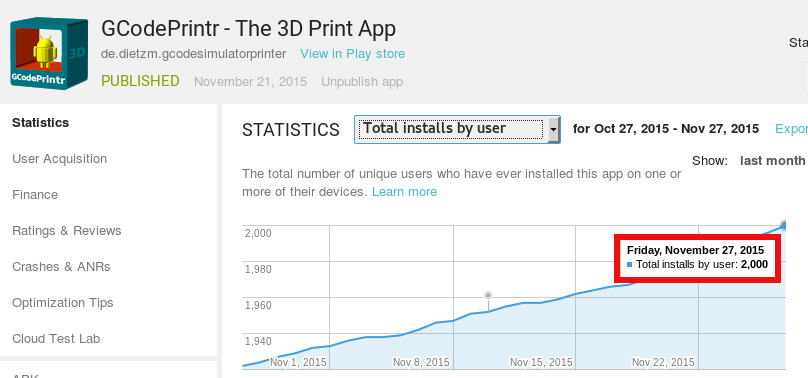This screenshot has height=378, width=808.
Task: Open the View in Play store link
Action: (x=352, y=54)
